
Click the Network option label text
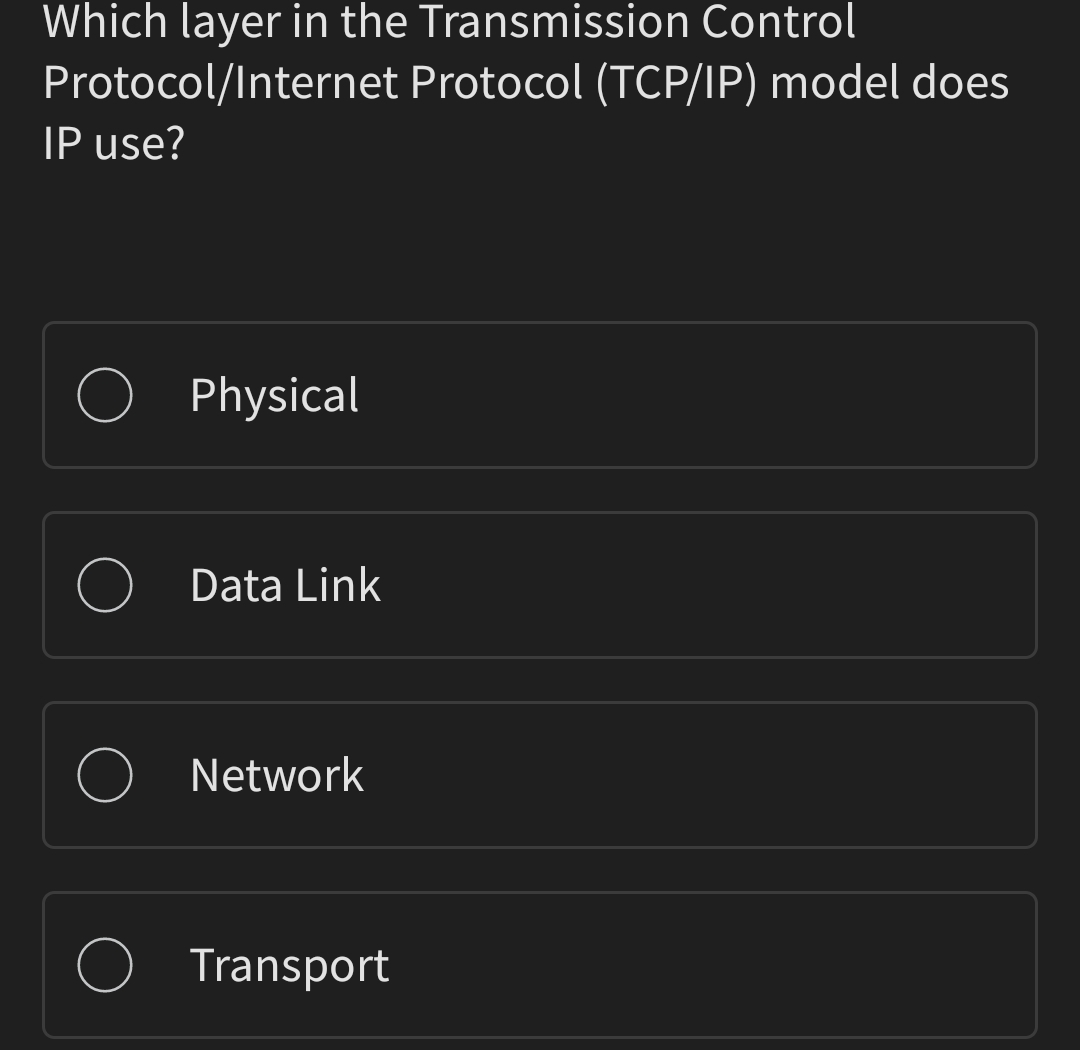(277, 774)
